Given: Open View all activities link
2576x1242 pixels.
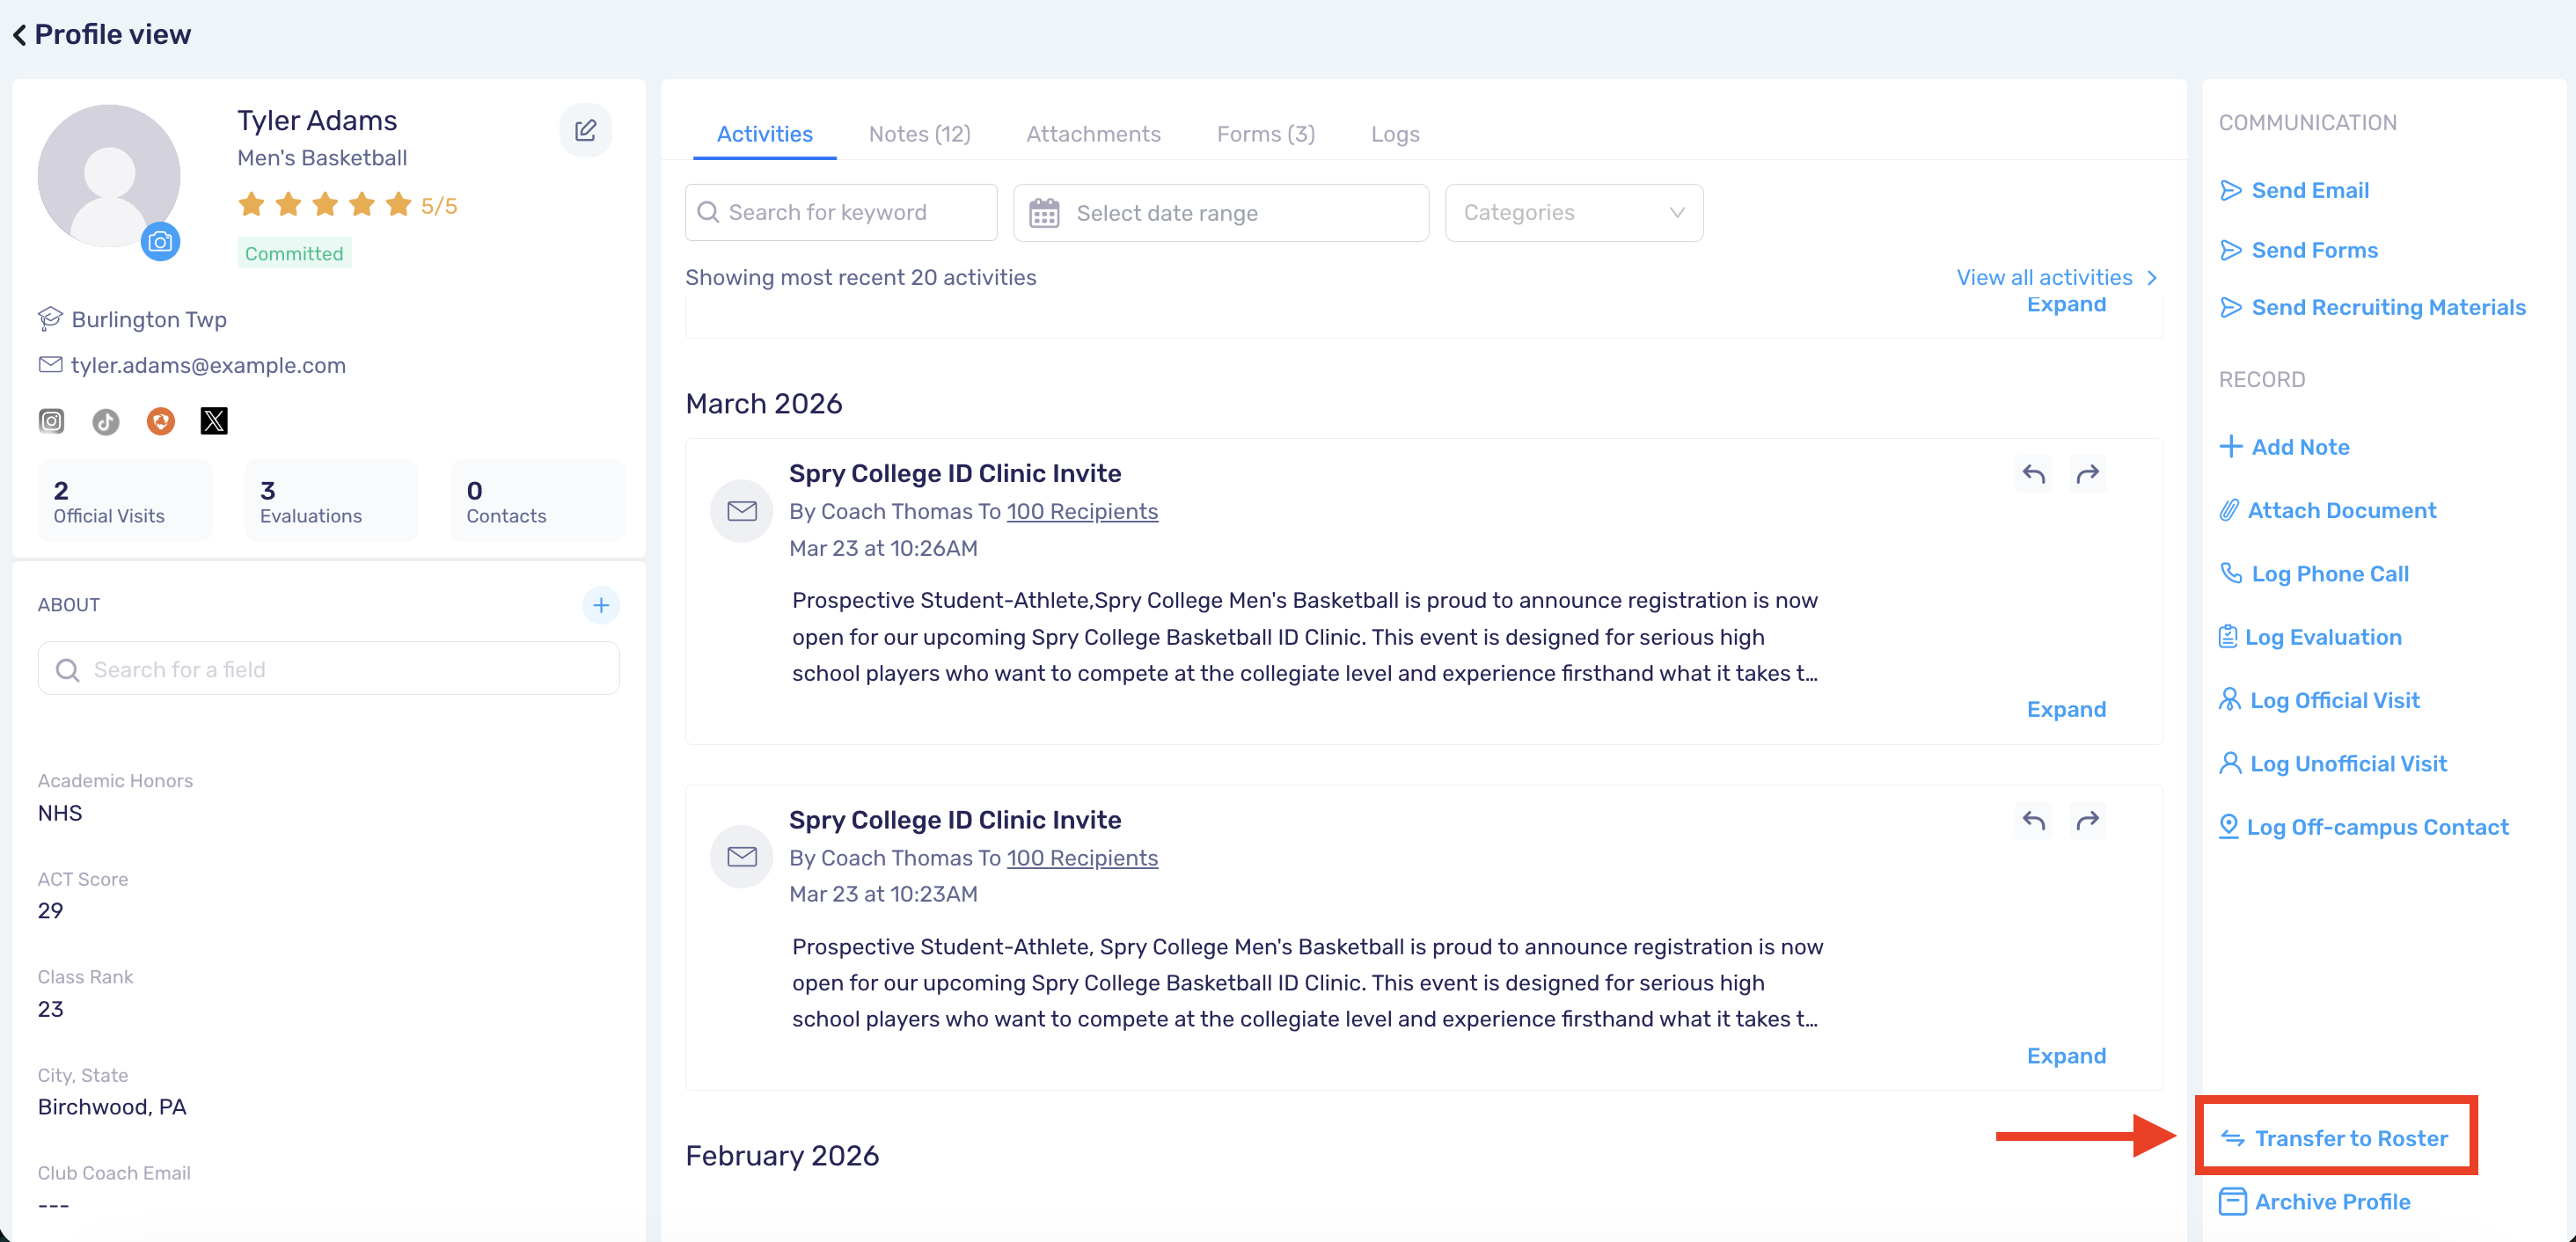Looking at the screenshot, I should click(x=2056, y=277).
